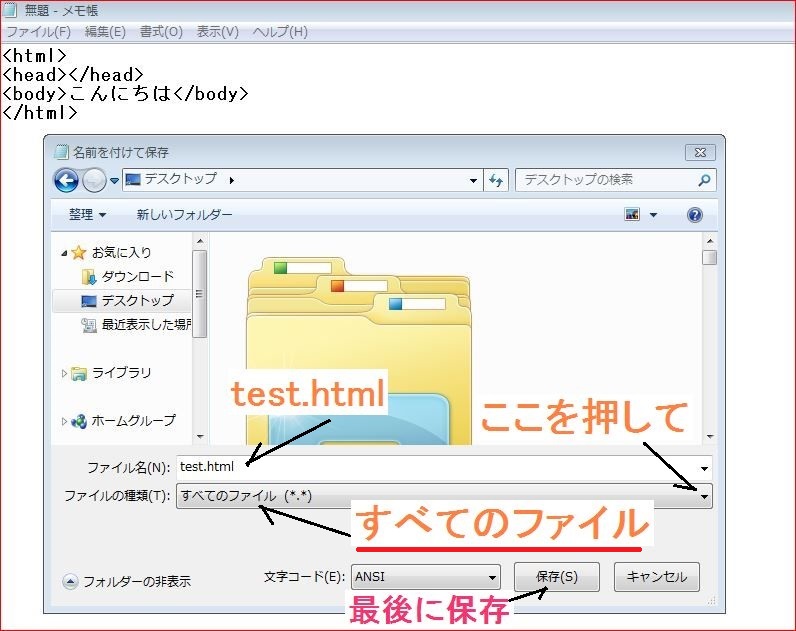Expand the ライブラリ tree node

click(x=64, y=374)
